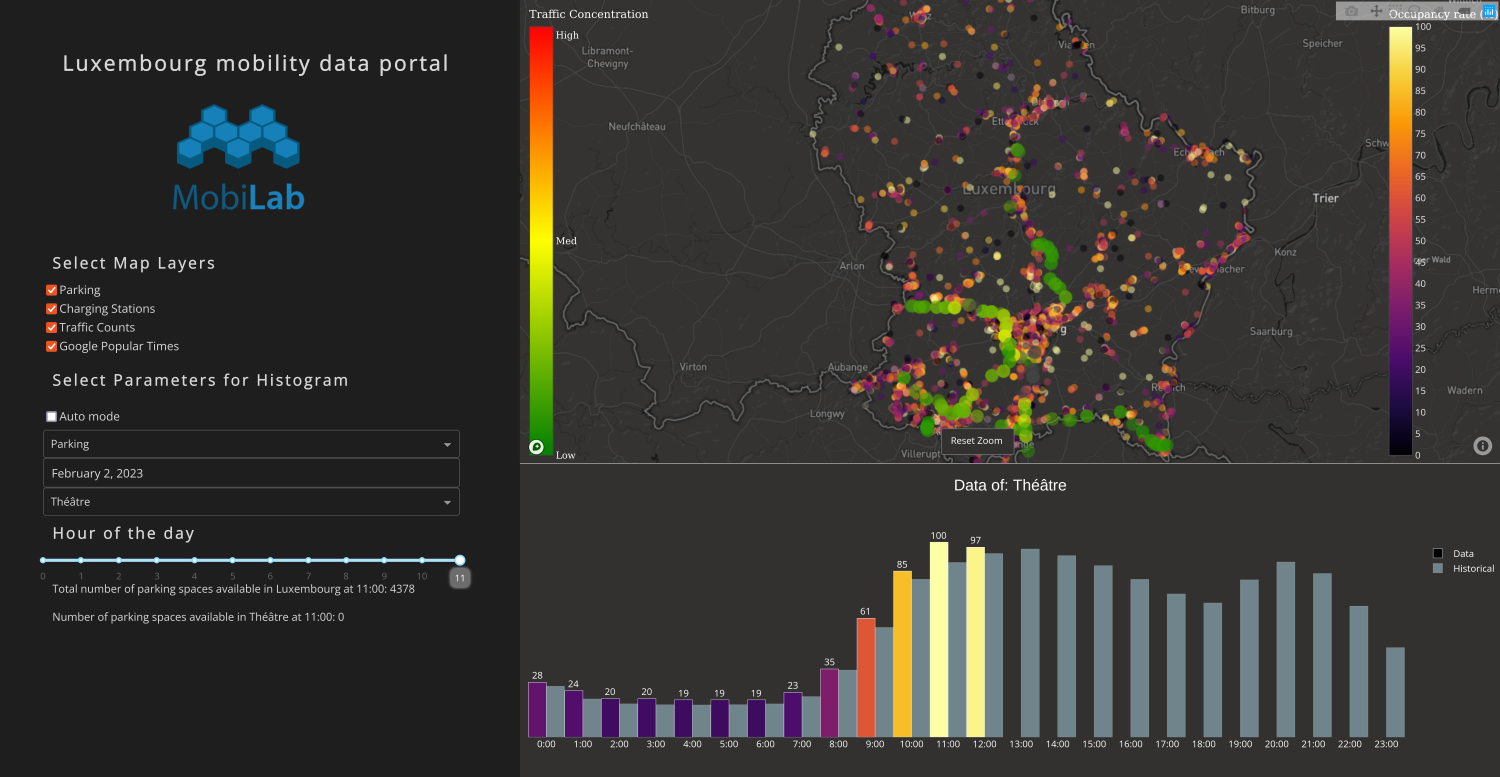Select the pan tool in map modebar
1500x777 pixels.
[1376, 11]
